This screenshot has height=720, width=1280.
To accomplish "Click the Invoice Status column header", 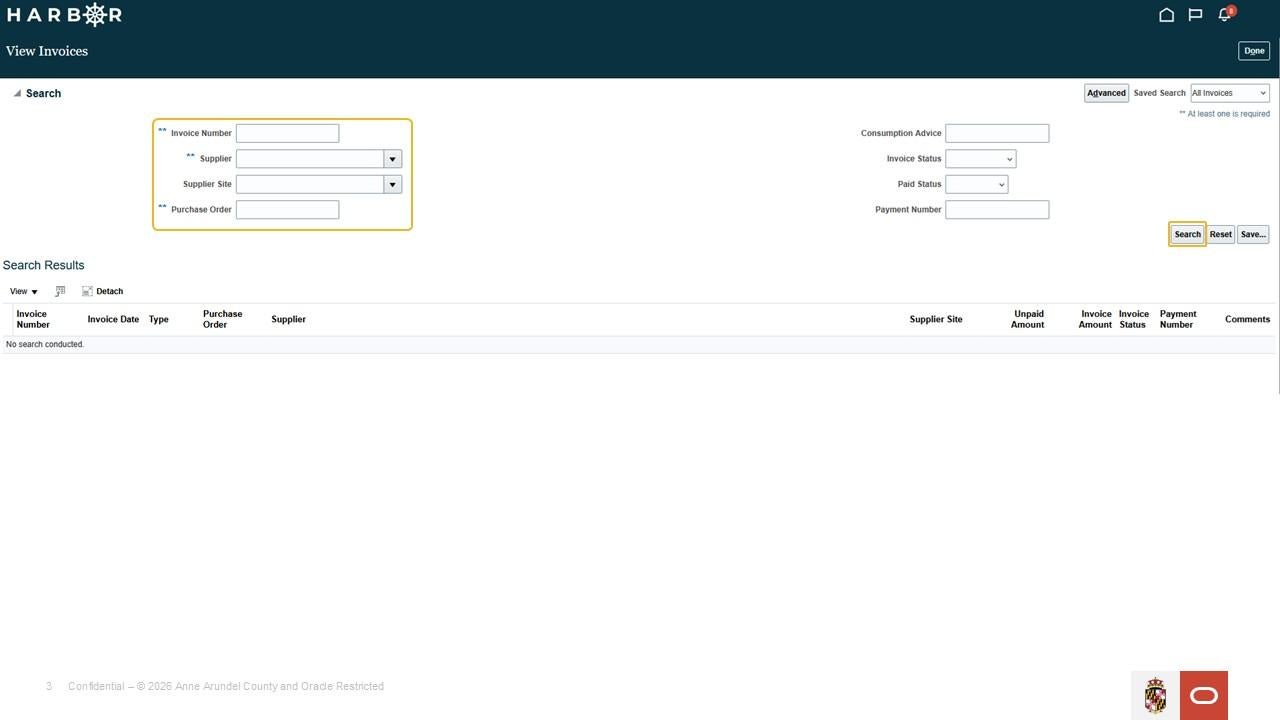I will point(1133,319).
